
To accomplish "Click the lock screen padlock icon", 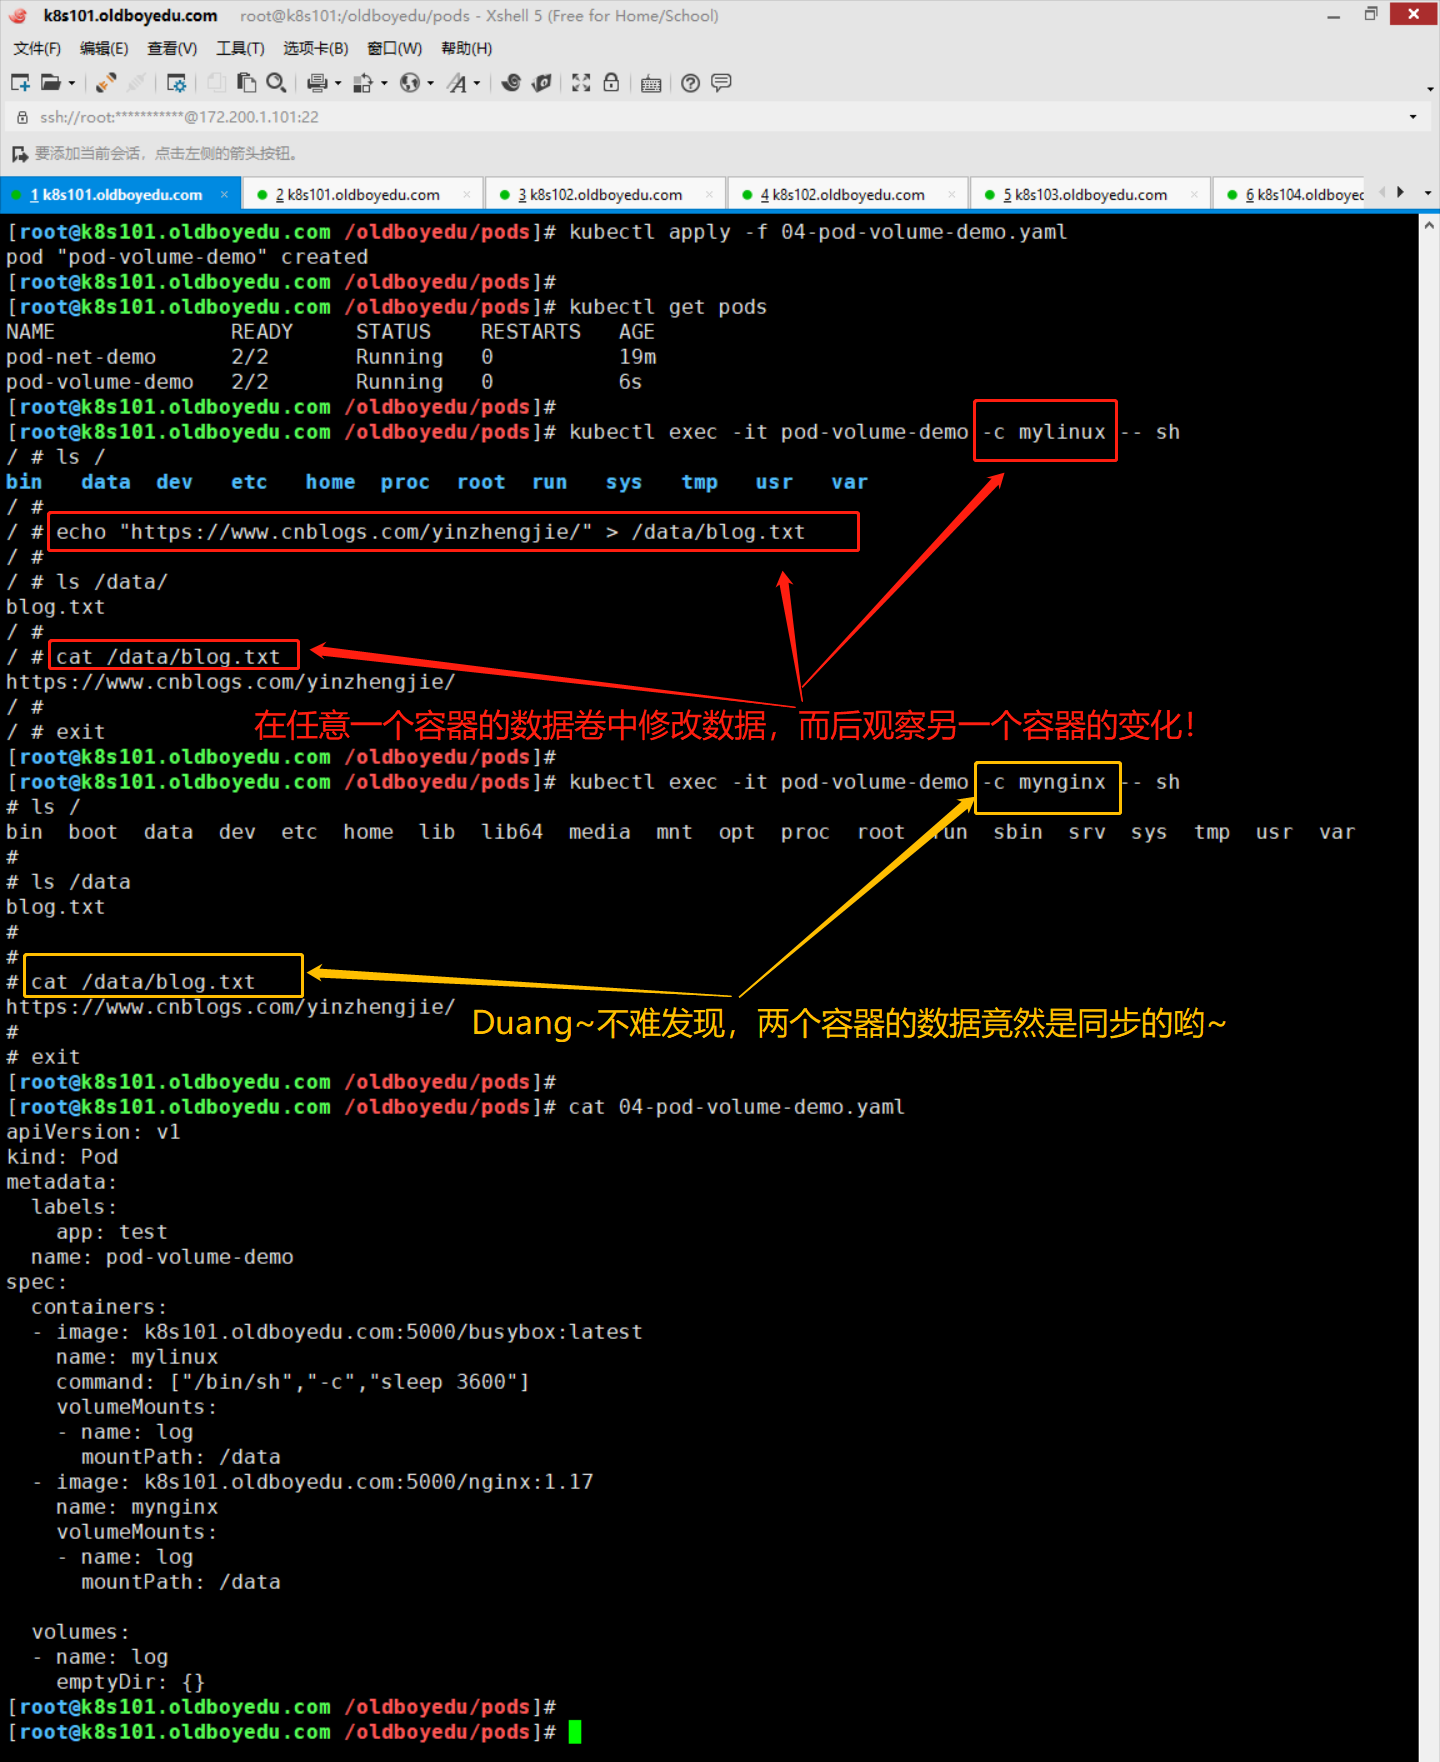I will click(x=611, y=83).
